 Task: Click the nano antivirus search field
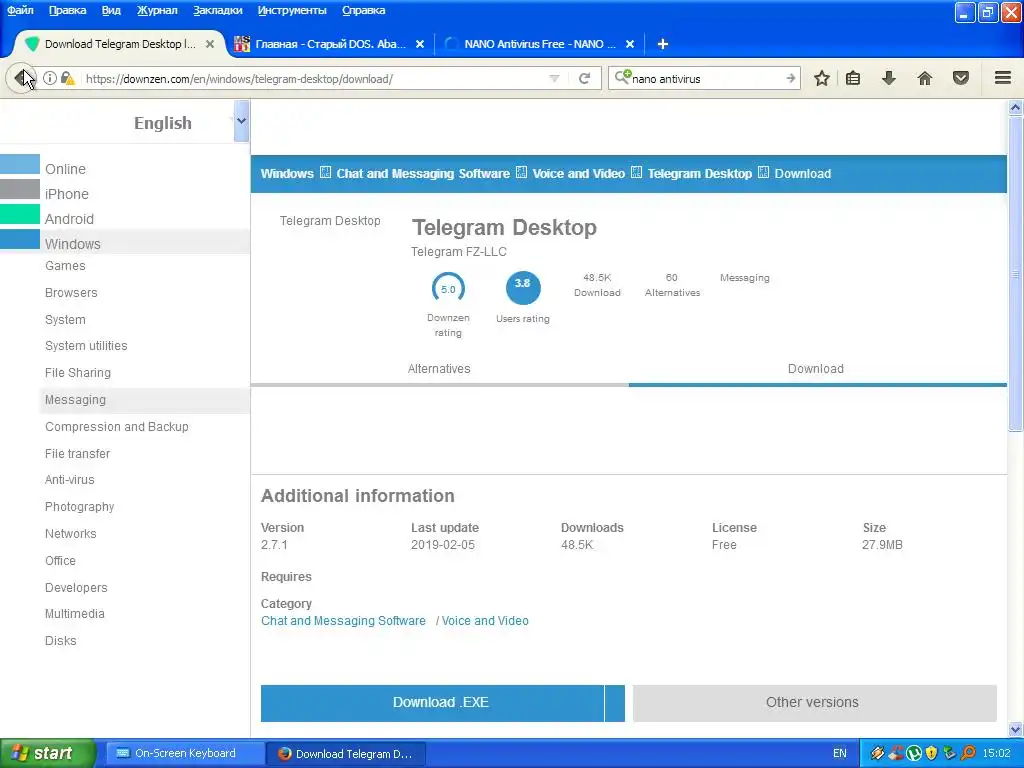705,78
